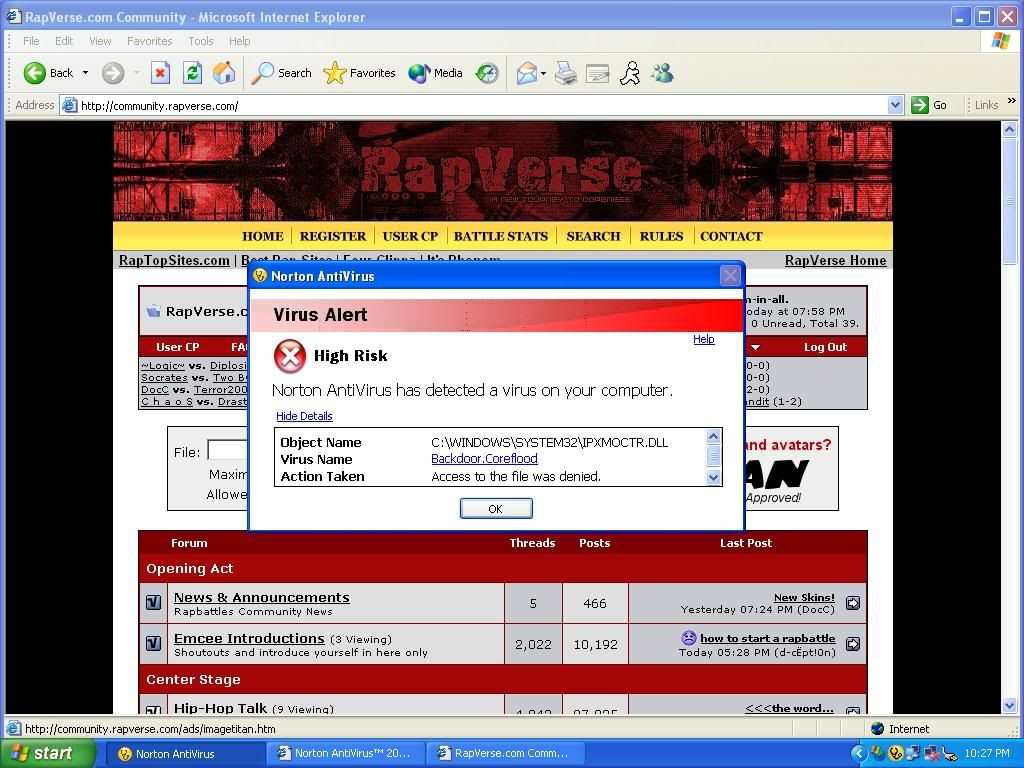1024x768 pixels.
Task: Click the forum status icon beside Emcee Introductions
Action: point(153,643)
